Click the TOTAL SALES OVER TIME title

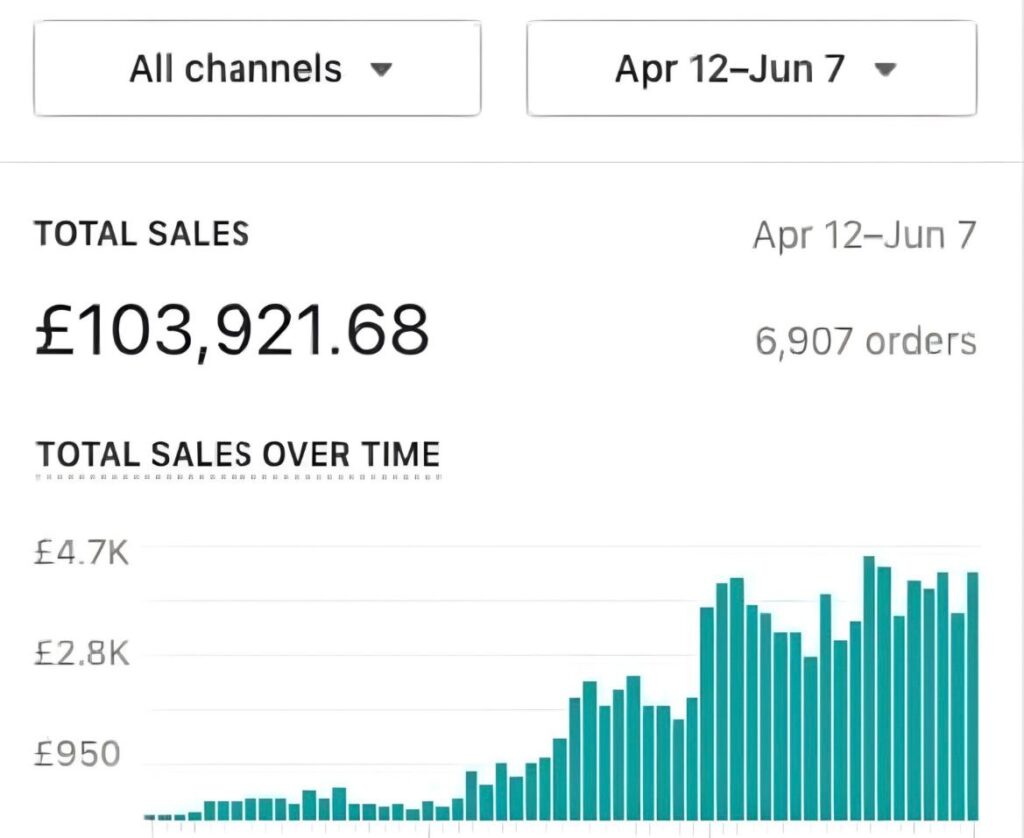point(238,454)
